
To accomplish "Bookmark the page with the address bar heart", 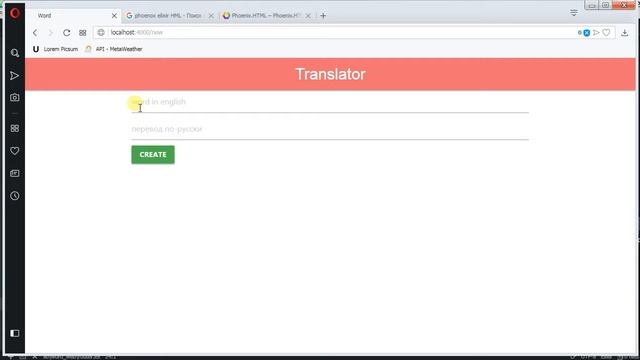I will 607,32.
